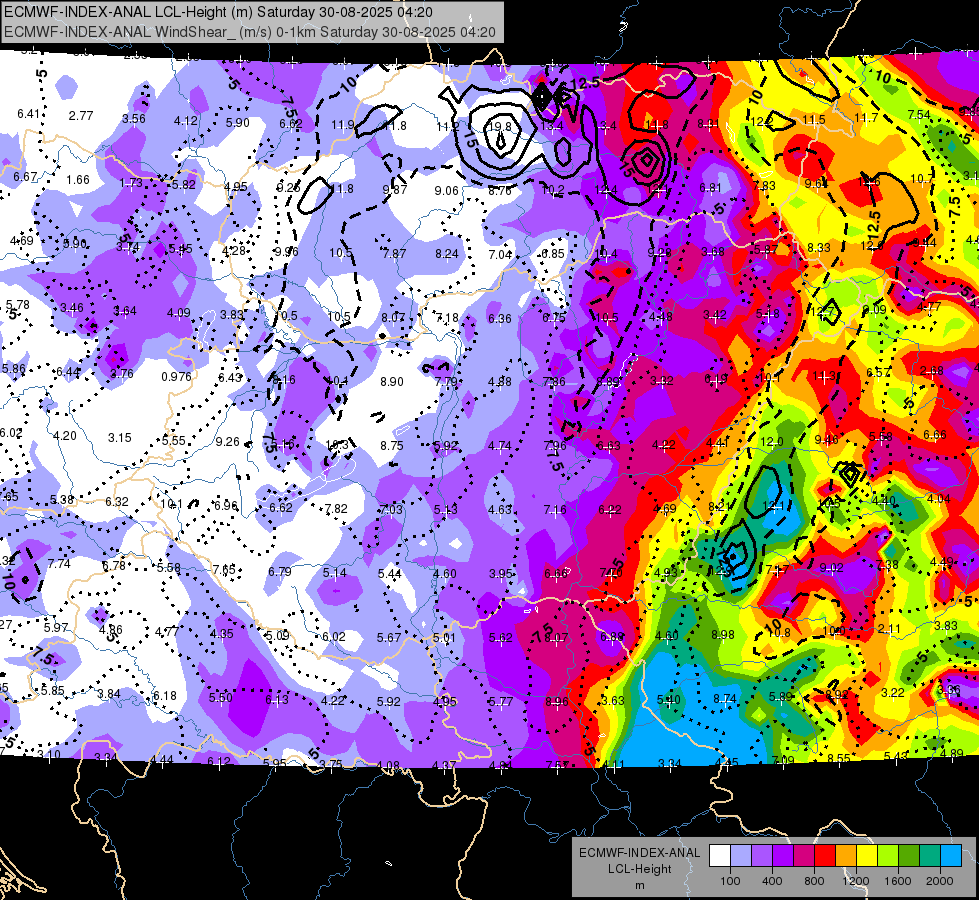The width and height of the screenshot is (979, 900).
Task: Click the wind shear value 9.96
Action: point(287,252)
